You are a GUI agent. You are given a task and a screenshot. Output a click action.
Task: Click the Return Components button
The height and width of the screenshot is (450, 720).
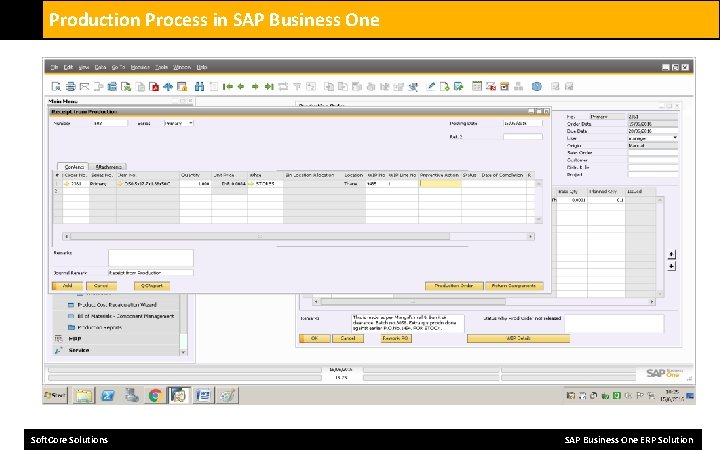coord(514,286)
